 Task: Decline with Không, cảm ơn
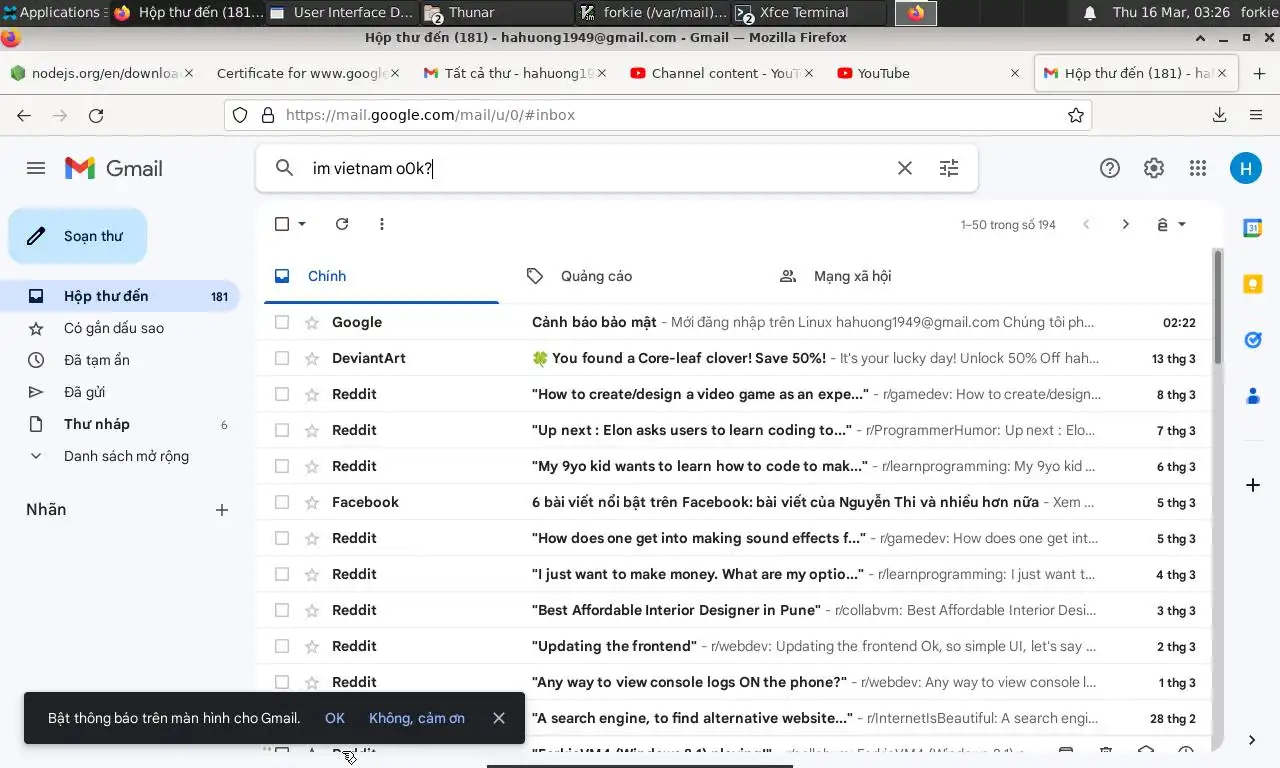[417, 718]
